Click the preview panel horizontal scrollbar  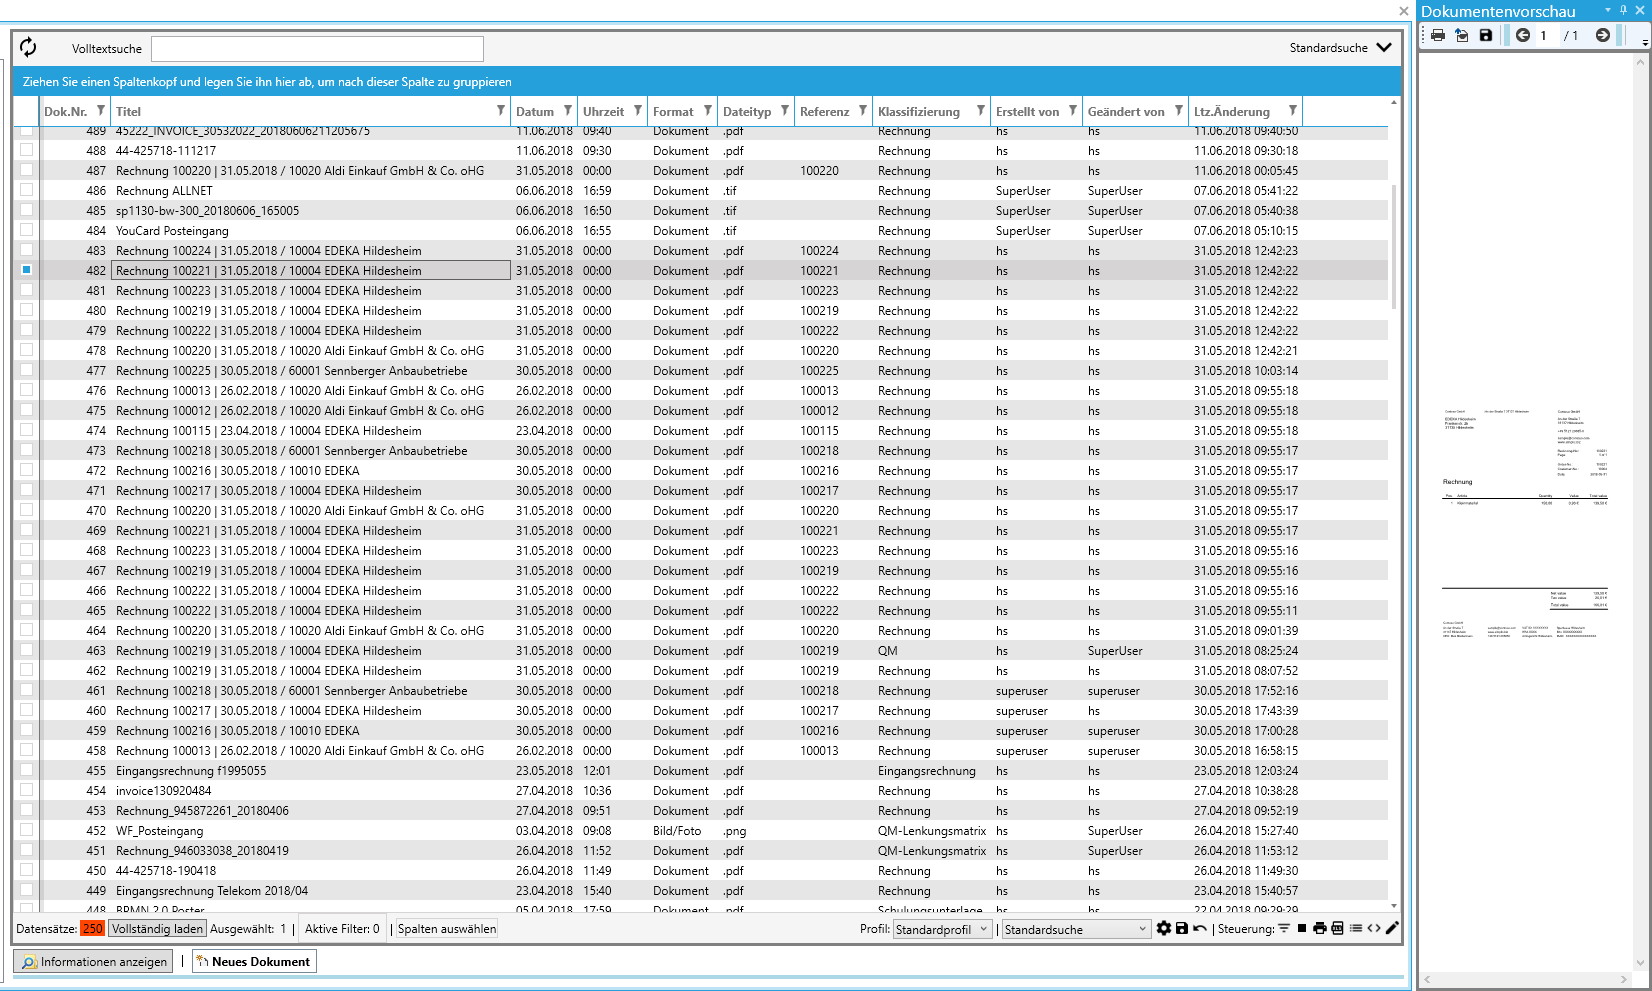[x=1525, y=979]
